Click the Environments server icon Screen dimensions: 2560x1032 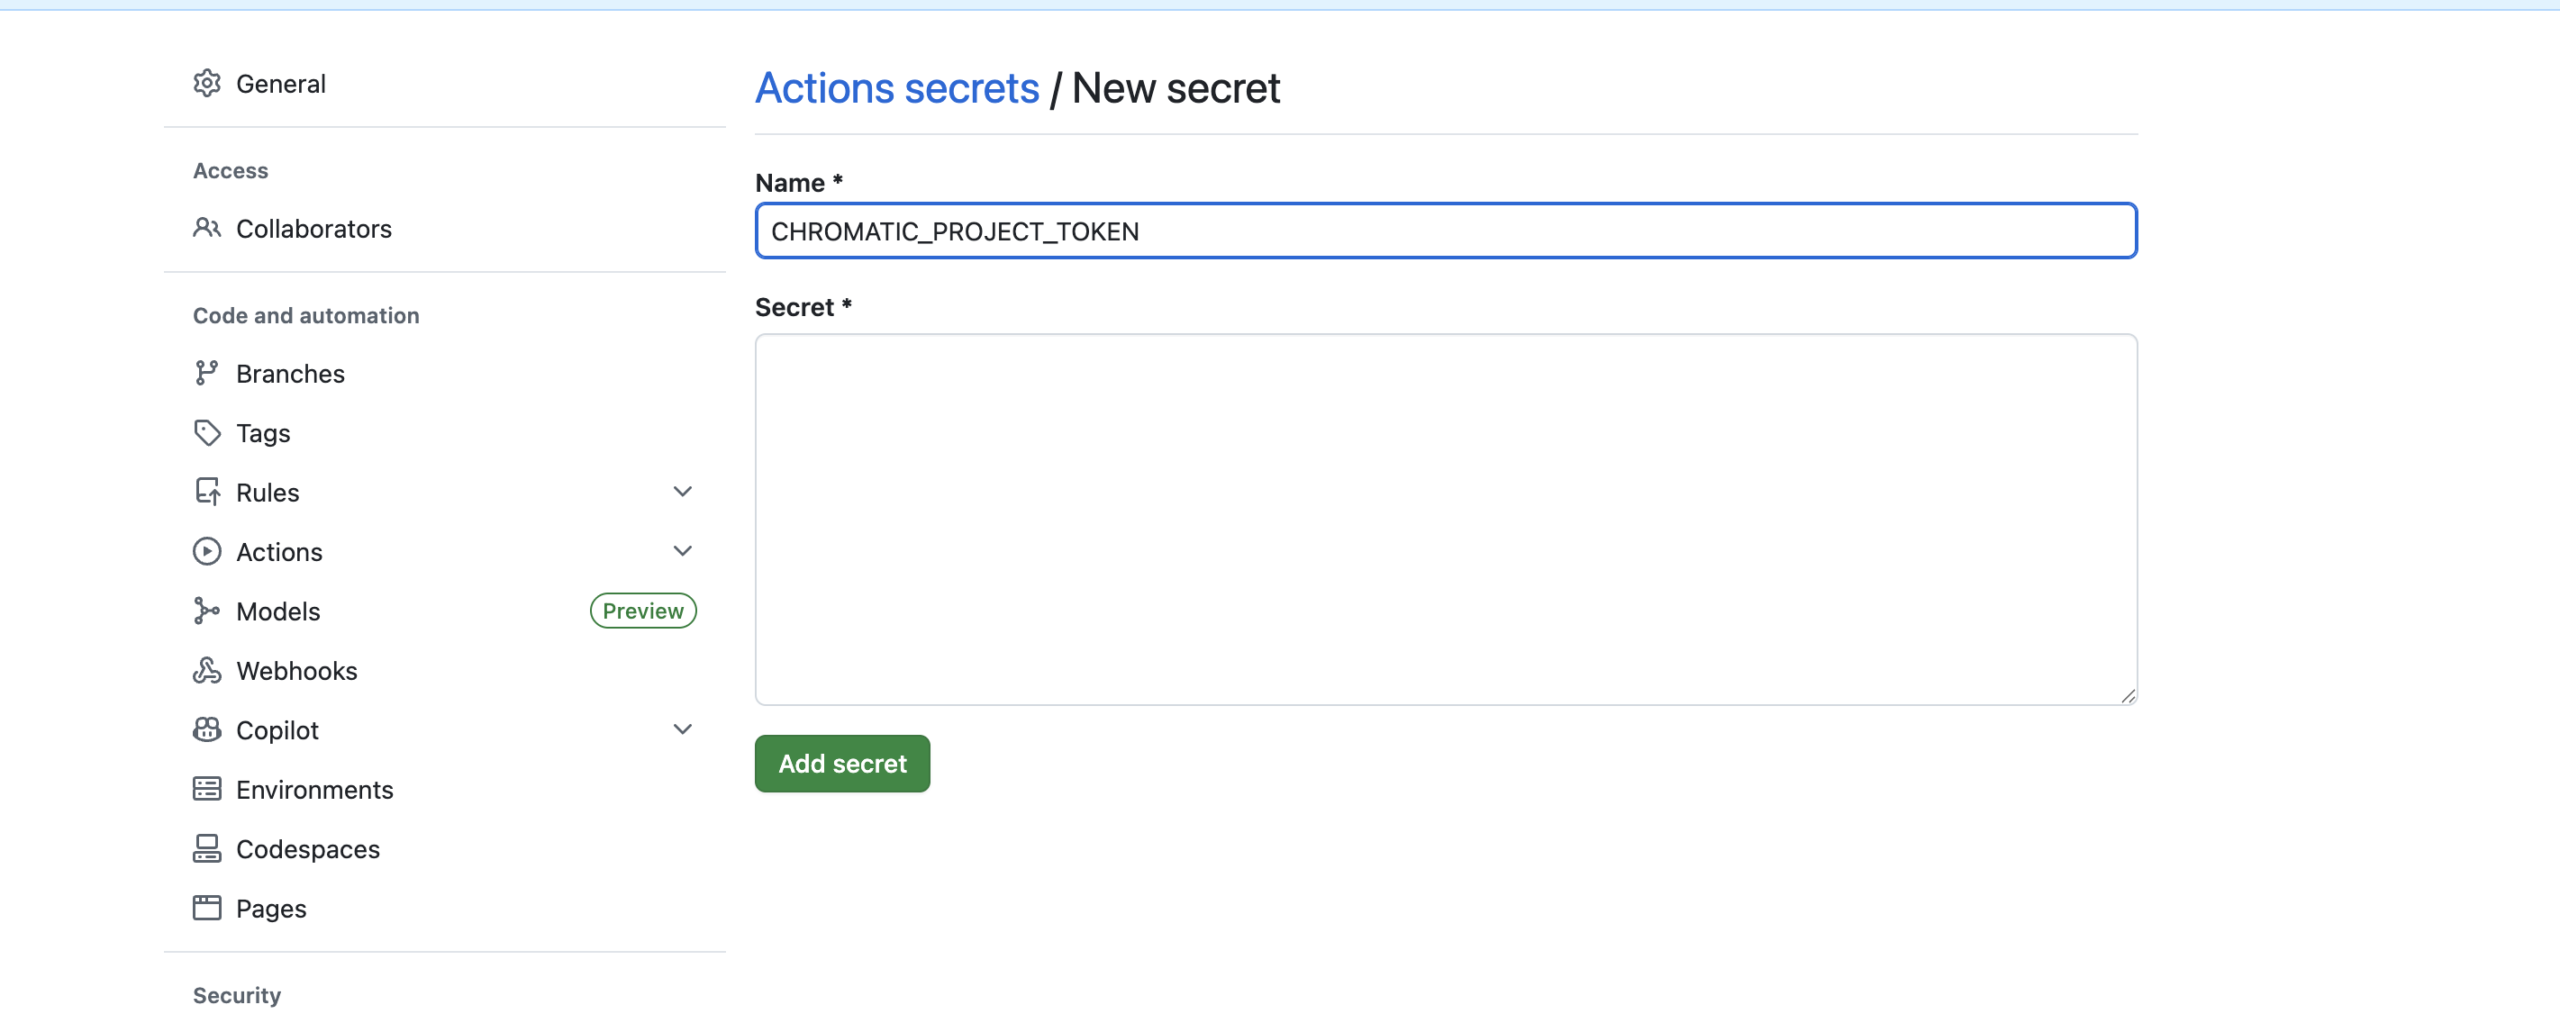pos(207,789)
